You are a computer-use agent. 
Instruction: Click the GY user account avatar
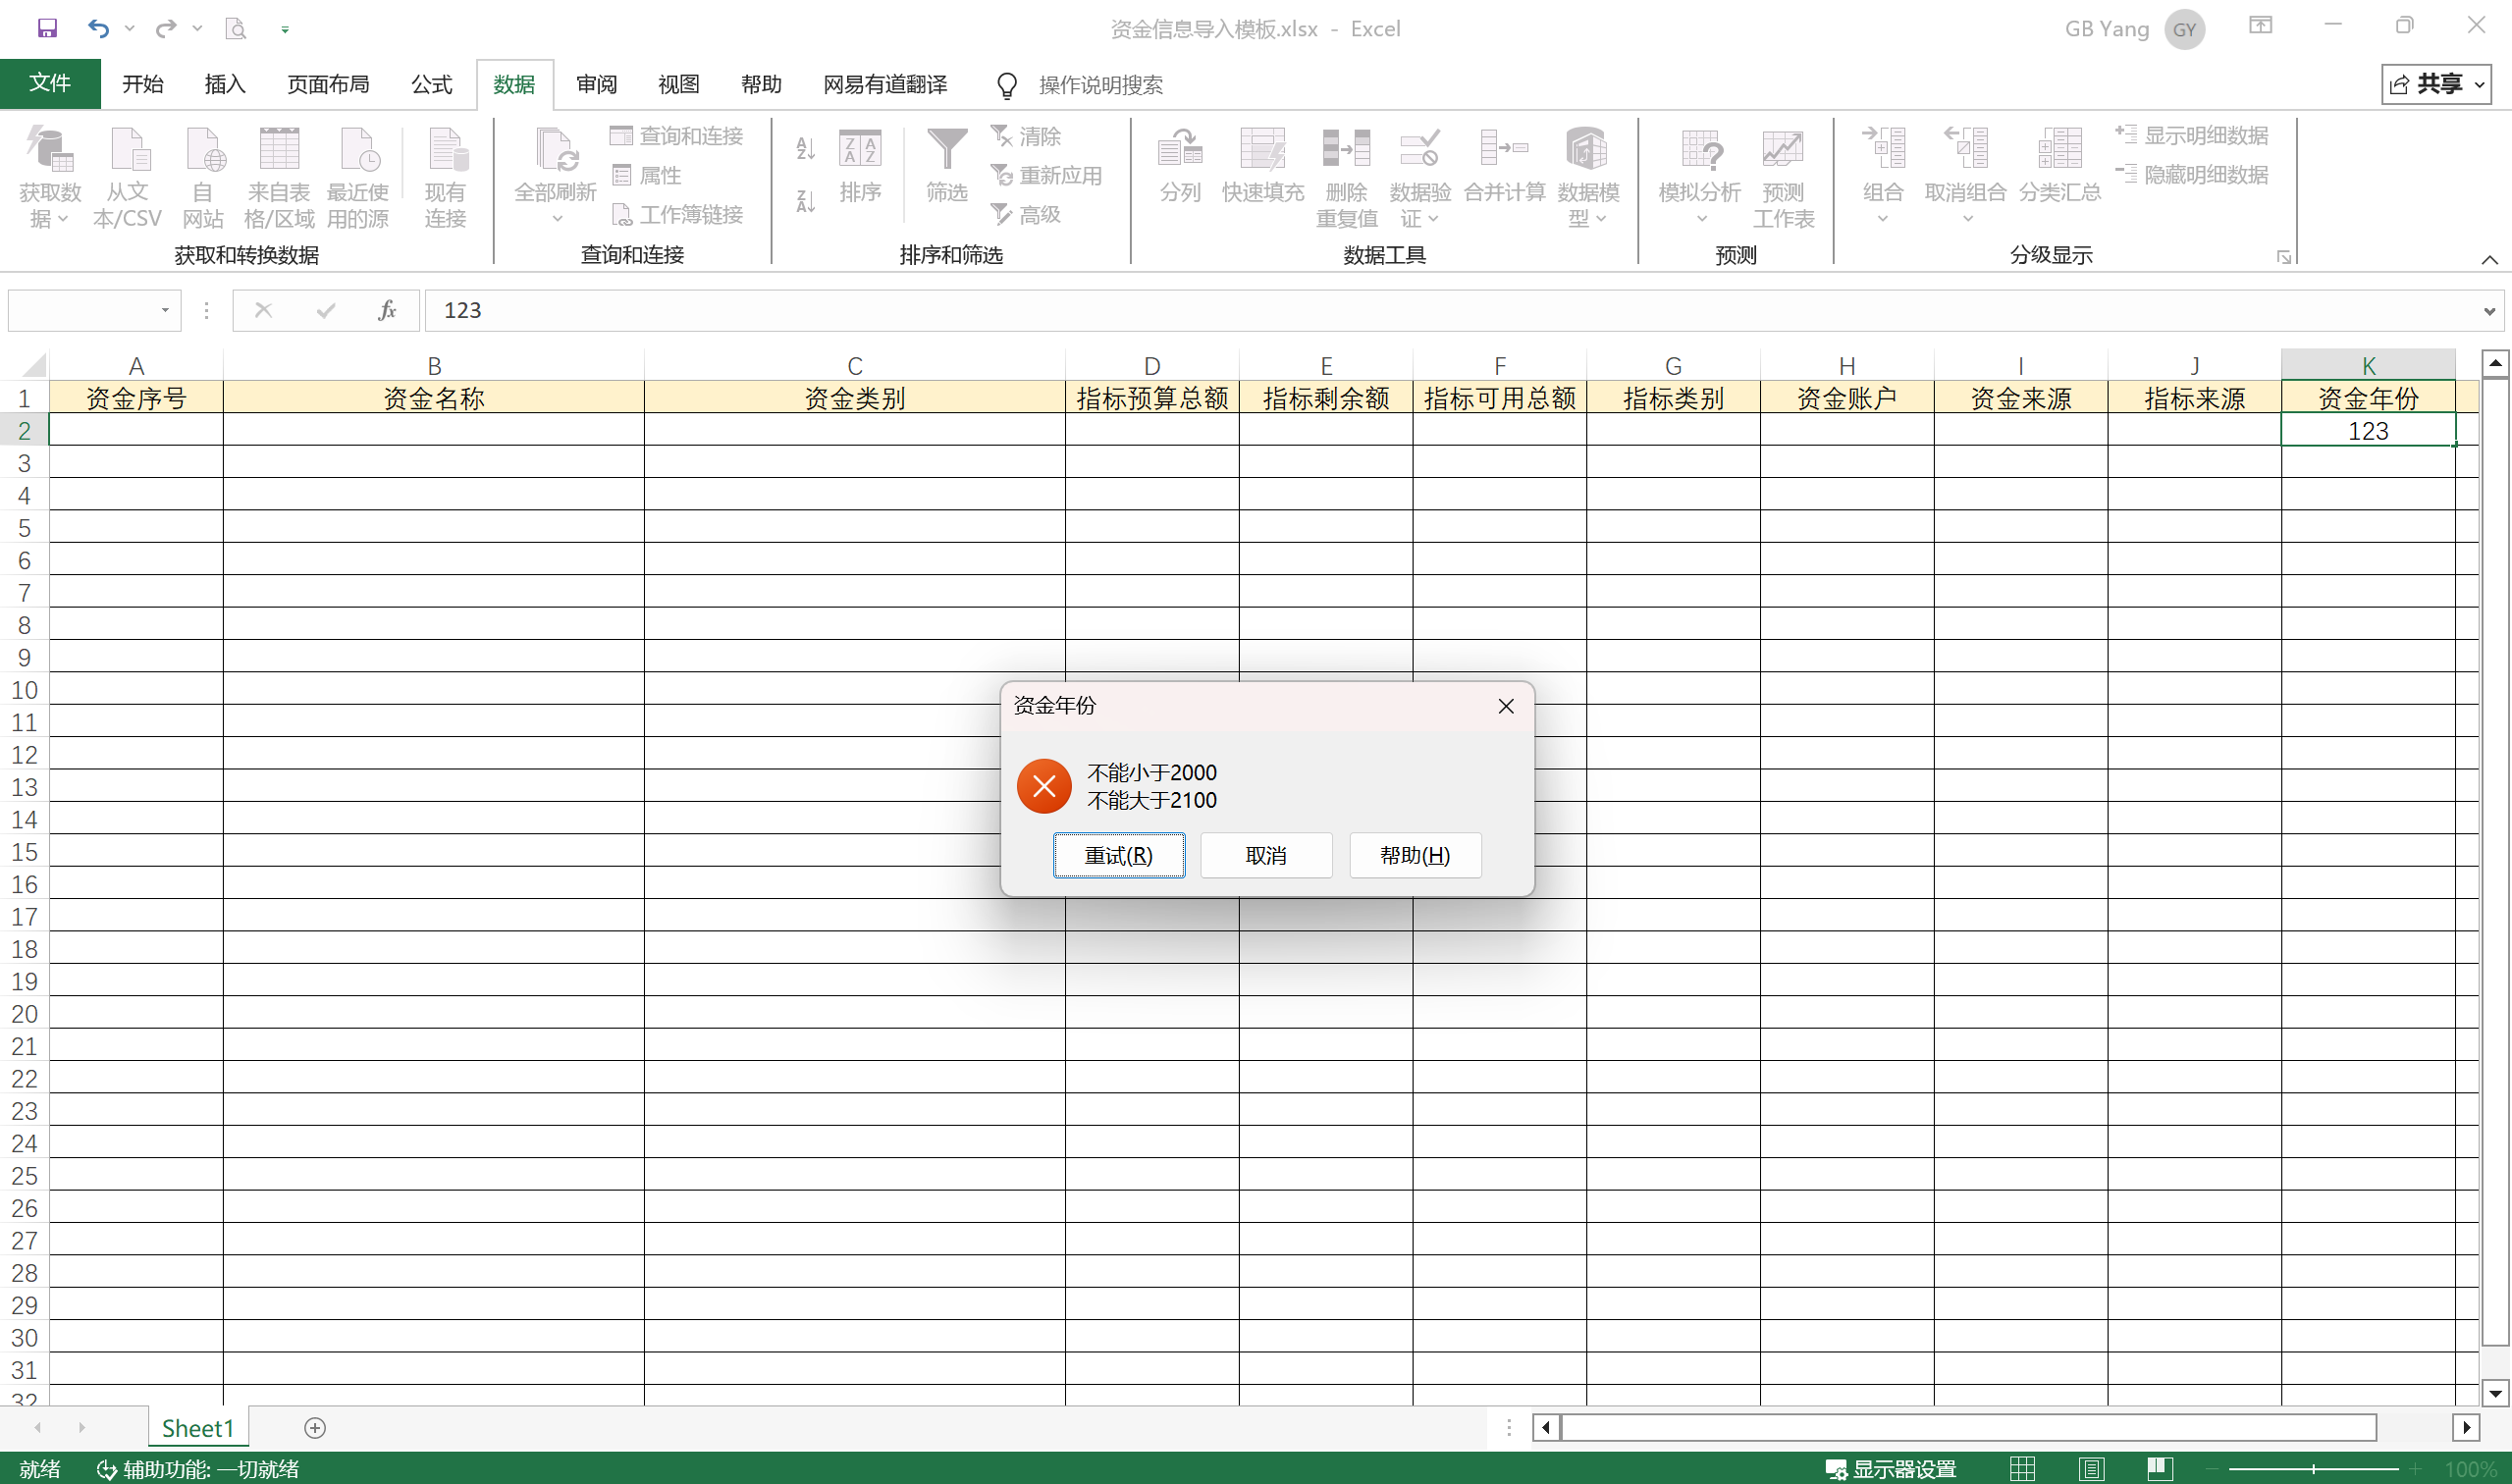2185,29
